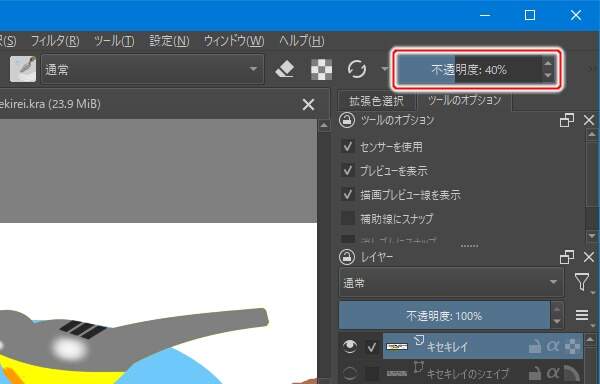The height and width of the screenshot is (384, 600).
Task: Open dropdown arrow beside reload preset icon
Action: (x=385, y=69)
